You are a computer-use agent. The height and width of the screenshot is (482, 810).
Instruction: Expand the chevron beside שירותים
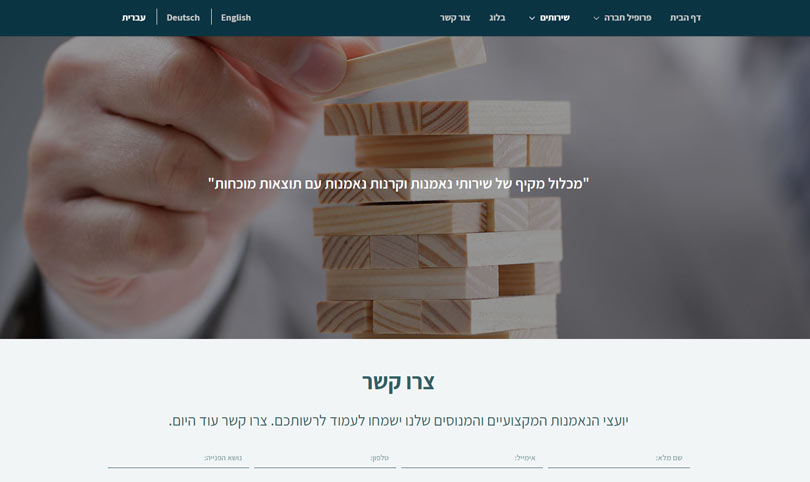coord(532,18)
